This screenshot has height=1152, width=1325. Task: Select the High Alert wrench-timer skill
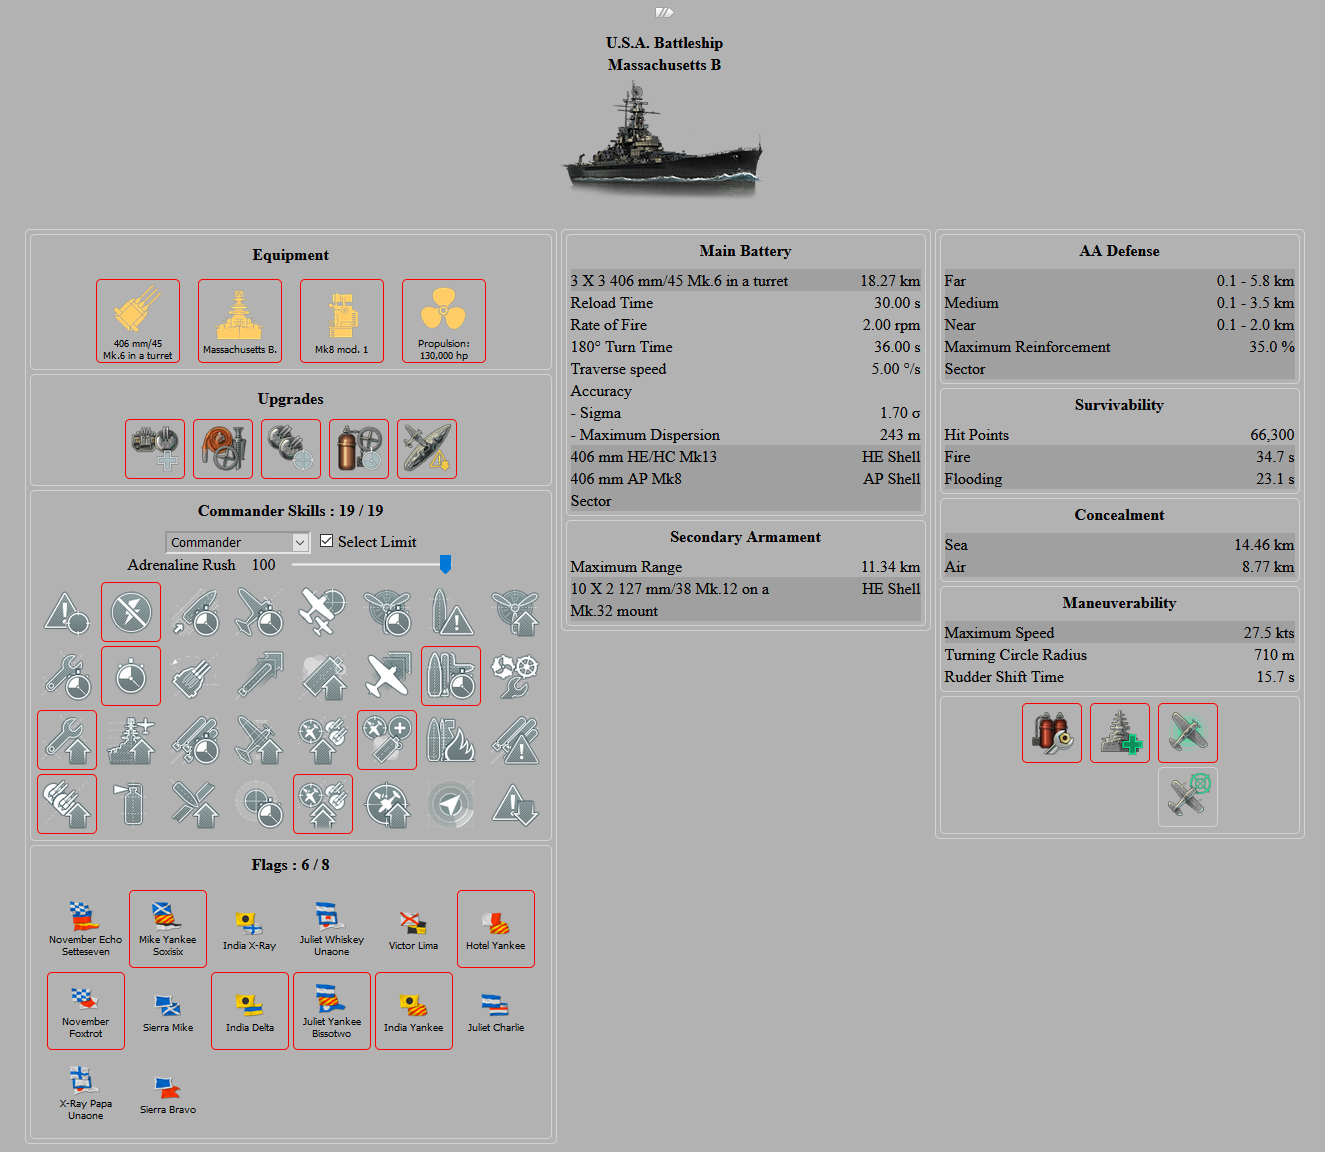[67, 676]
